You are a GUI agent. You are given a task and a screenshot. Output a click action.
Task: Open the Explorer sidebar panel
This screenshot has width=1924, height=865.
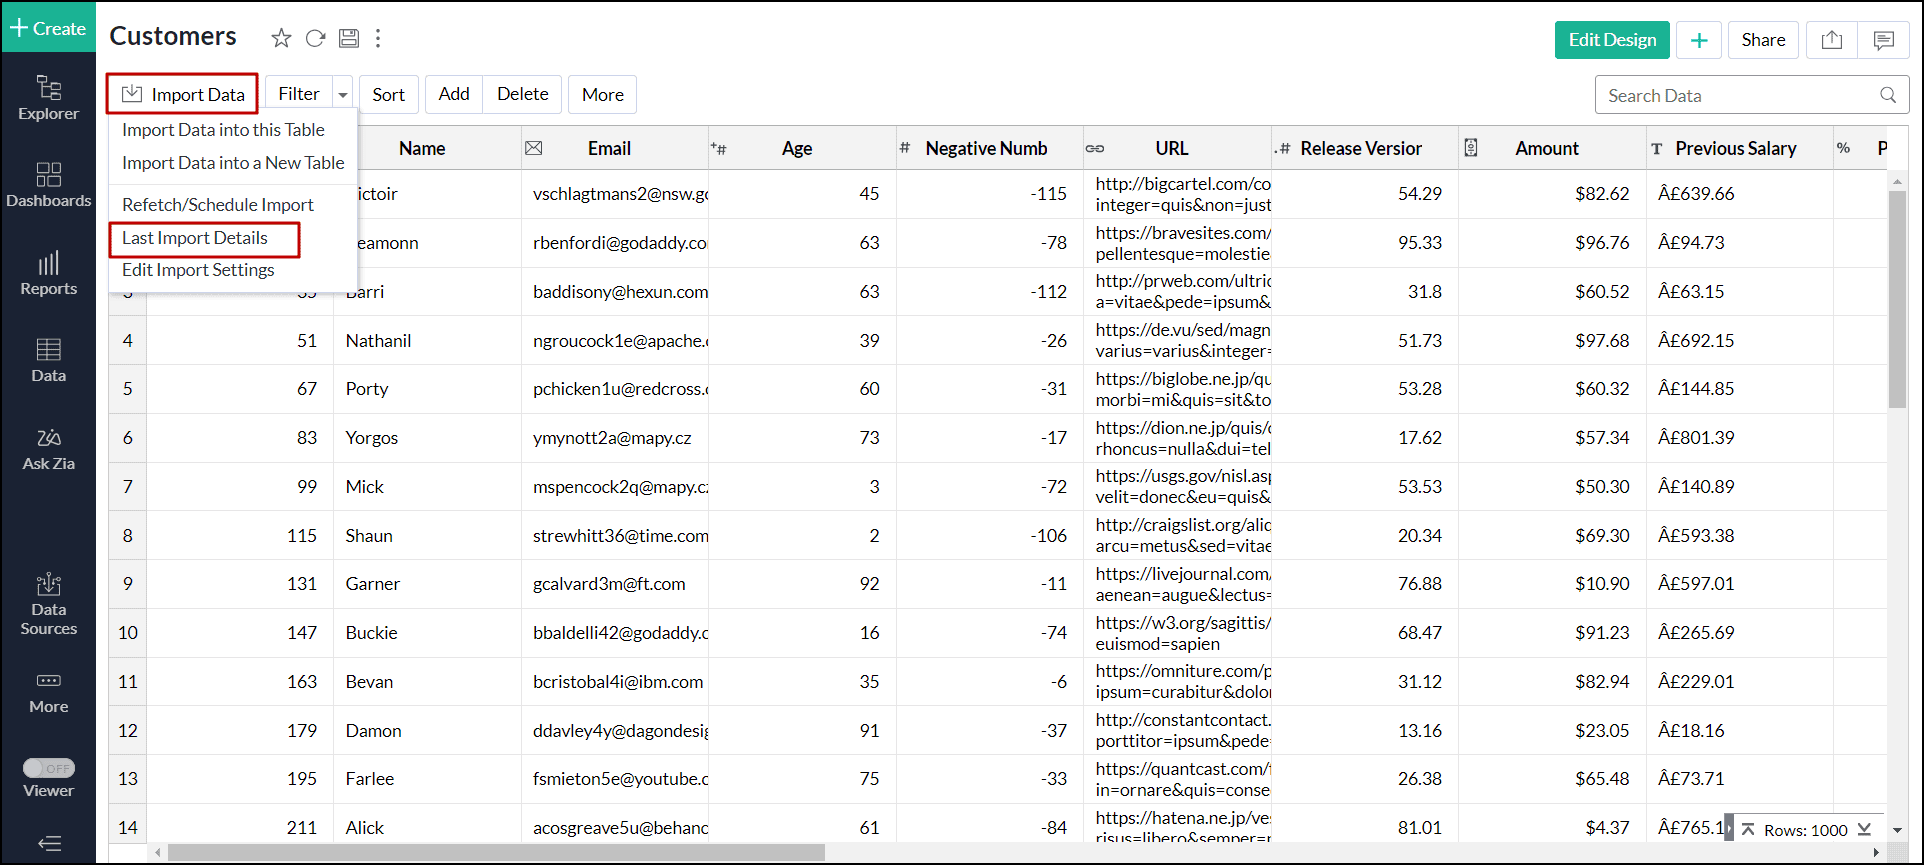[x=48, y=98]
